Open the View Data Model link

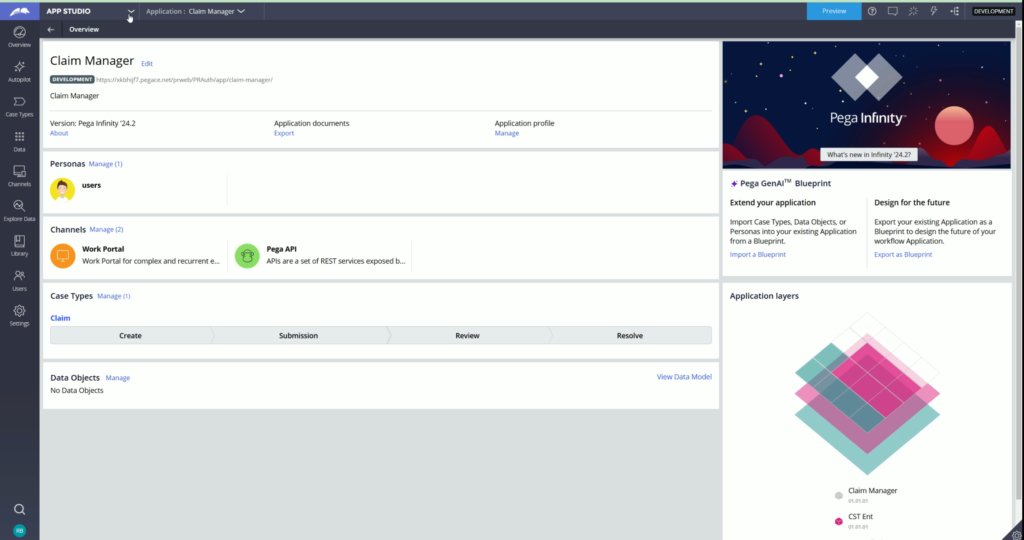pyautogui.click(x=684, y=377)
